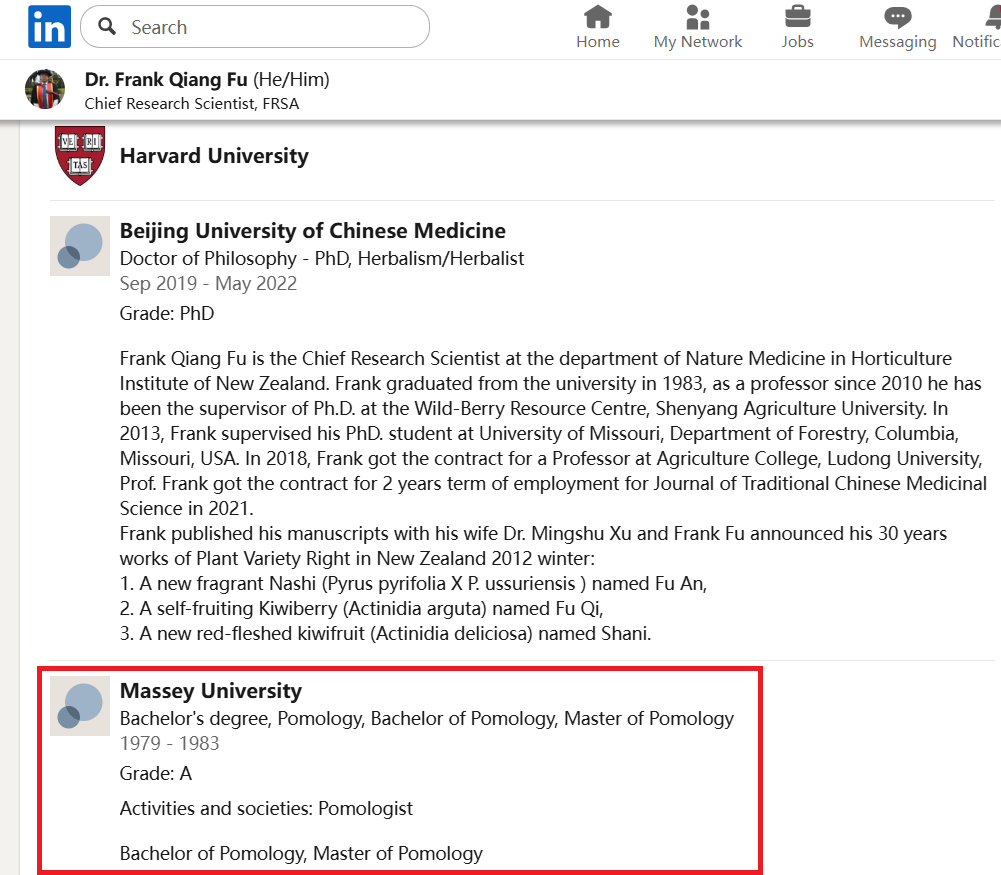This screenshot has height=875, width=1001.
Task: Open the Massey University school link
Action: (x=211, y=691)
